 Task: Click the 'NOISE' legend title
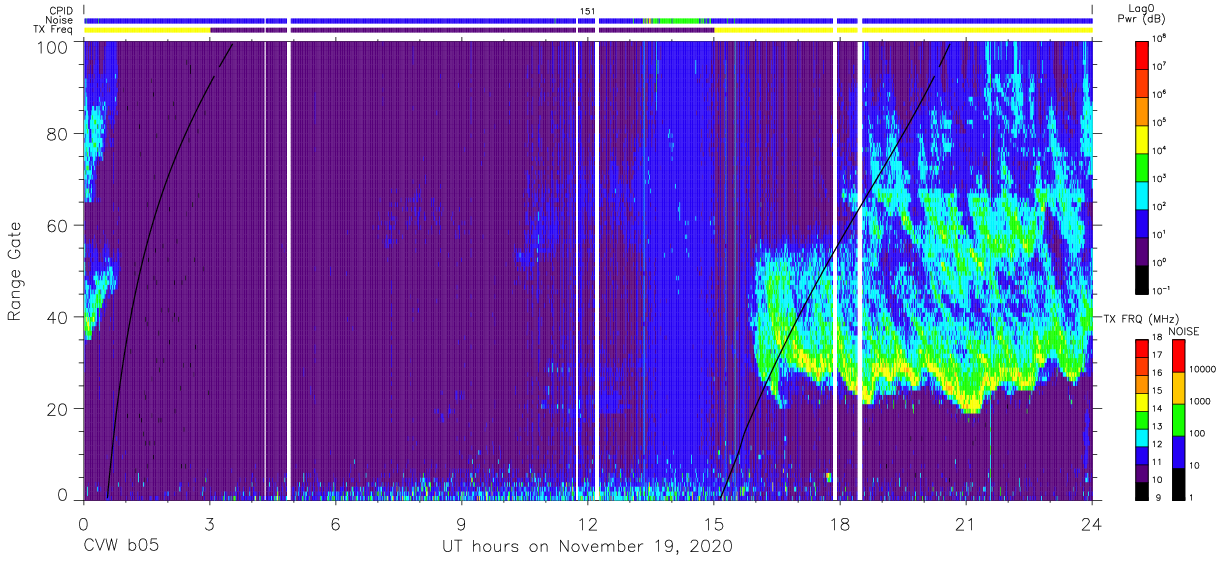(x=1184, y=331)
